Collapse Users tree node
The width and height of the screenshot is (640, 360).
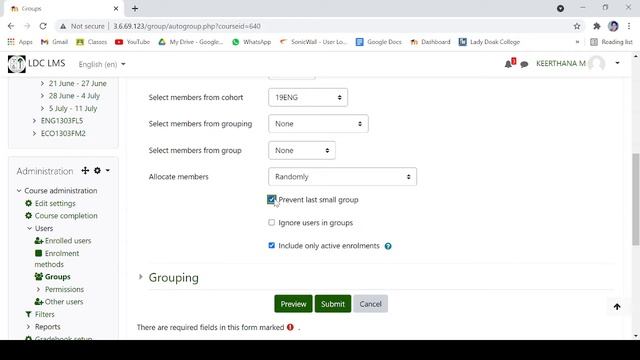tap(29, 228)
